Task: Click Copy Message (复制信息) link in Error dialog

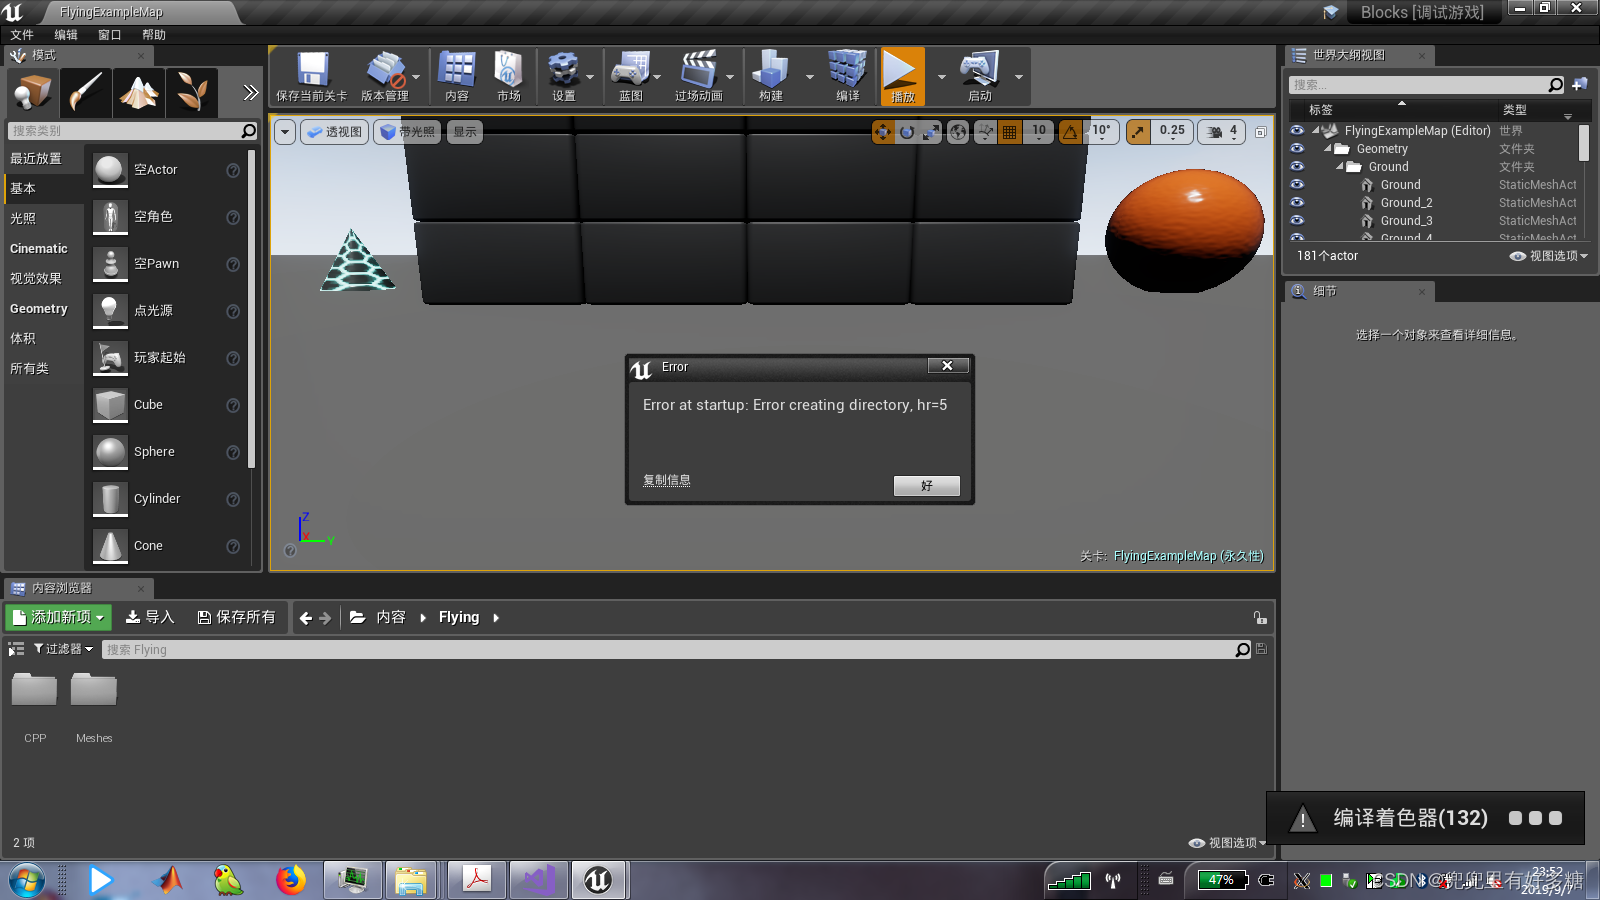Action: coord(667,481)
